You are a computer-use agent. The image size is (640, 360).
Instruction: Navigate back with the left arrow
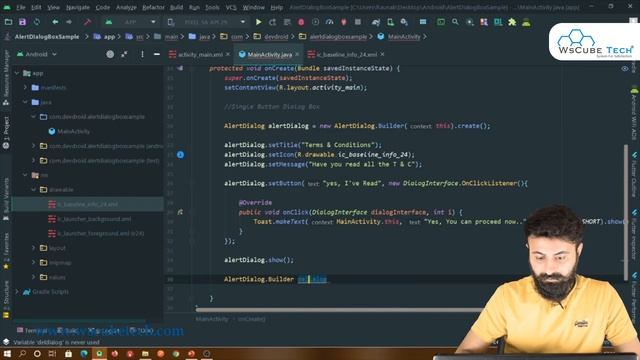(55, 22)
